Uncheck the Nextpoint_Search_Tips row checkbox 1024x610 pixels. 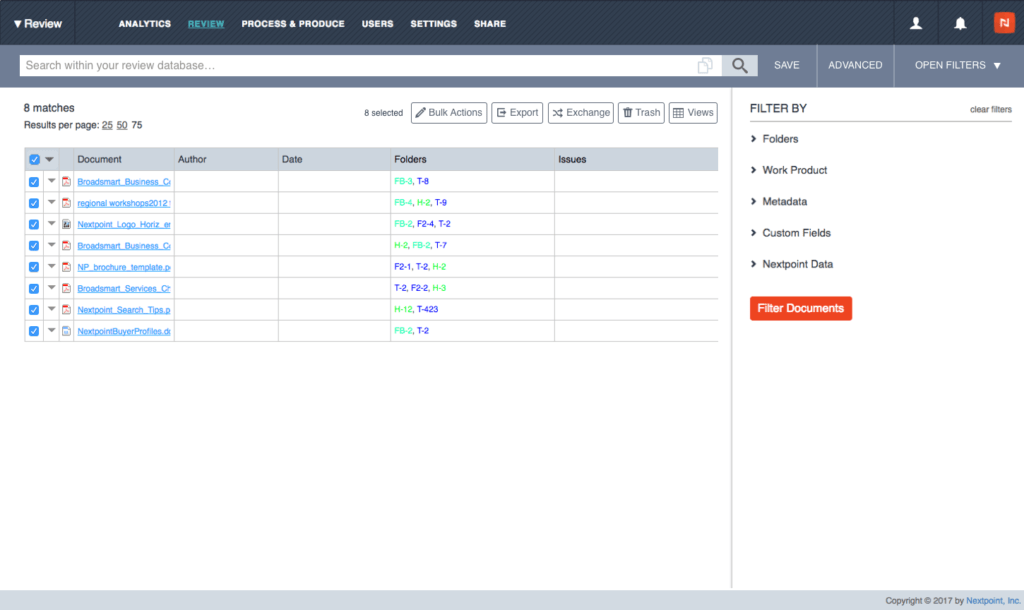coord(34,310)
